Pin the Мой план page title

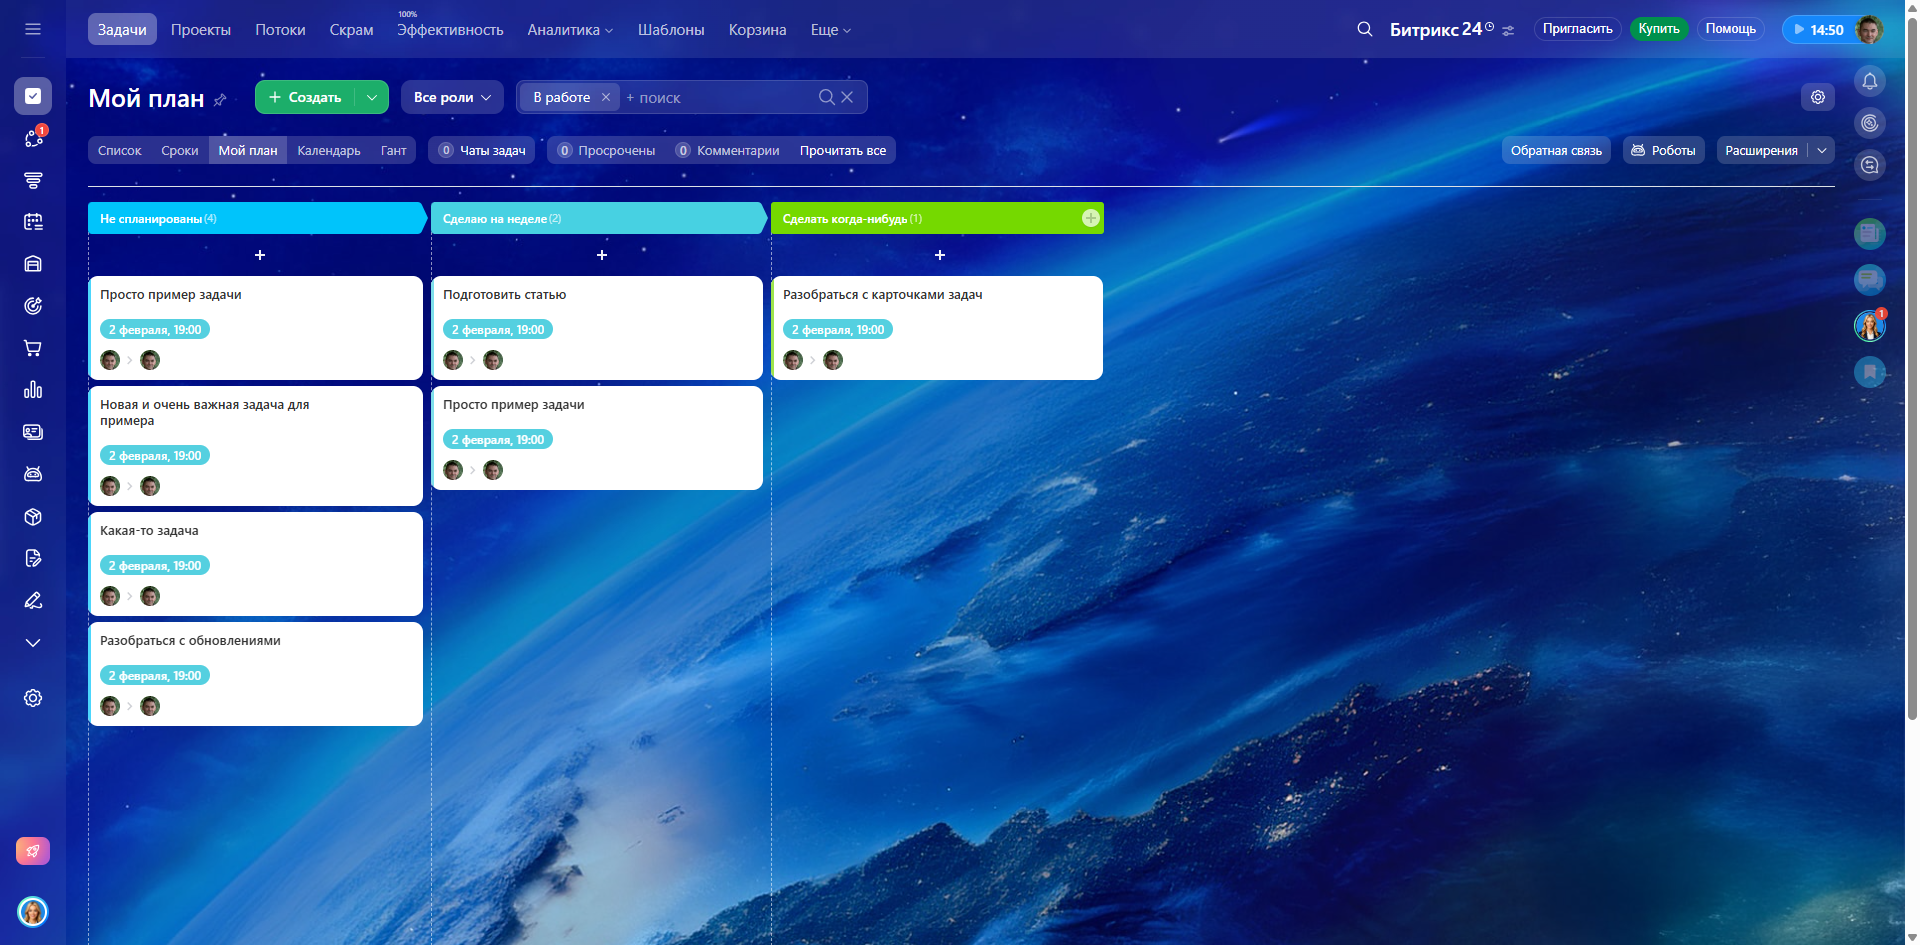[220, 100]
